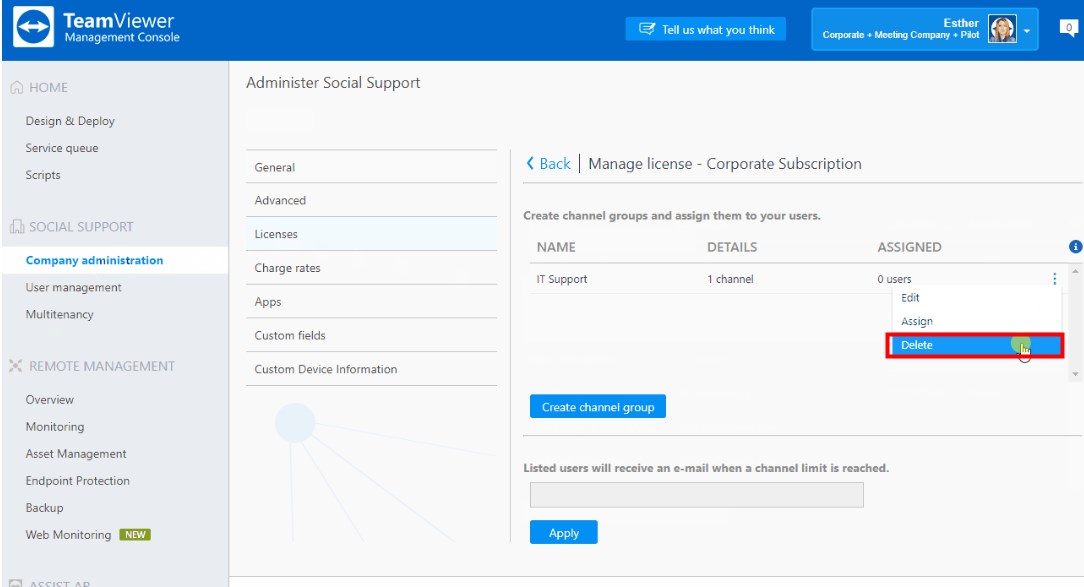Go Back to the previous page
The height and width of the screenshot is (587, 1084).
[x=549, y=164]
